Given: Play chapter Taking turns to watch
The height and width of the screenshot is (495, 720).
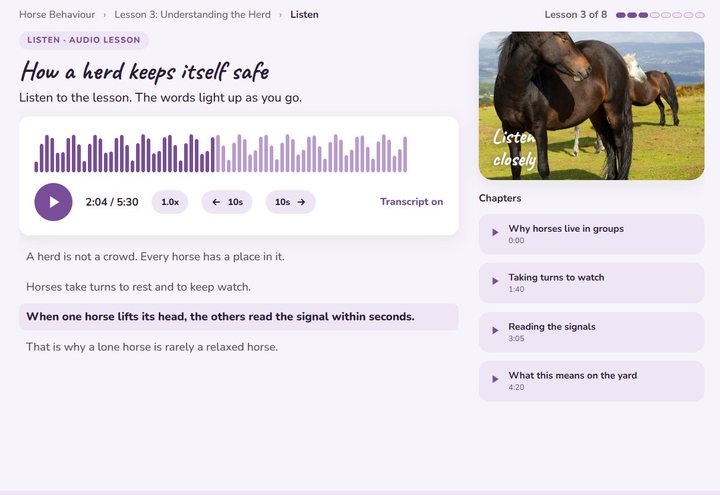Looking at the screenshot, I should [591, 283].
